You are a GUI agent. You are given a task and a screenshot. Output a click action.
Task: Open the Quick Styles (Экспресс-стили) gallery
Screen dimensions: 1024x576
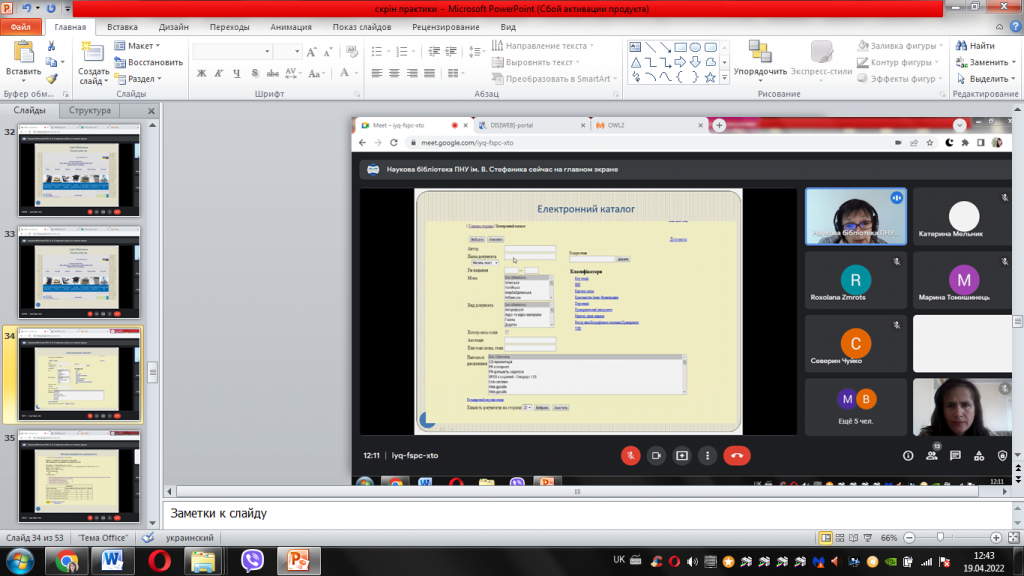(x=822, y=59)
